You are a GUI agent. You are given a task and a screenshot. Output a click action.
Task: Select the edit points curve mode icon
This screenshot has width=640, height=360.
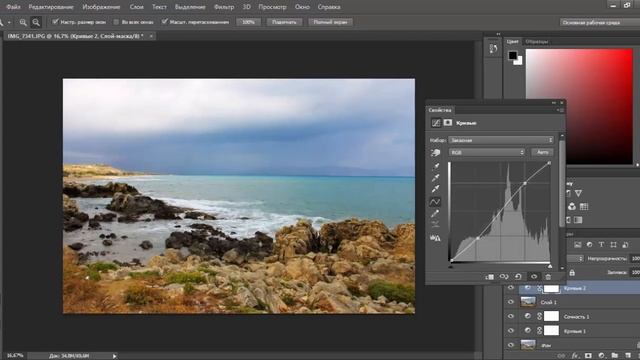(435, 202)
